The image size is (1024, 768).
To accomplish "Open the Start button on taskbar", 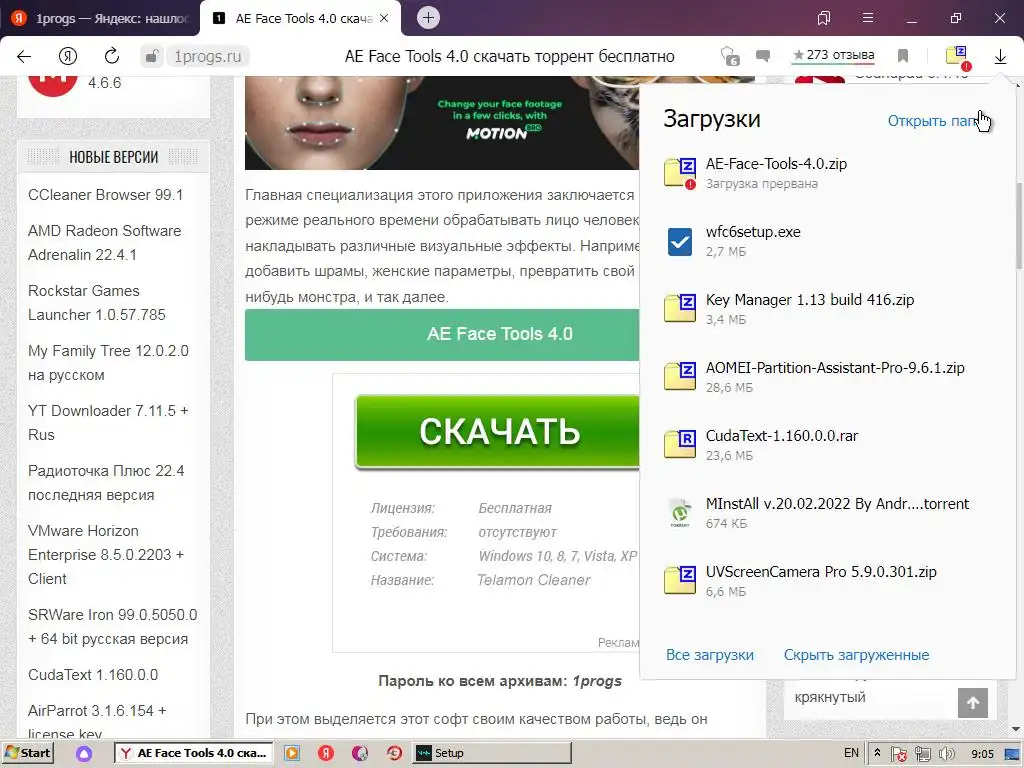I will [27, 753].
